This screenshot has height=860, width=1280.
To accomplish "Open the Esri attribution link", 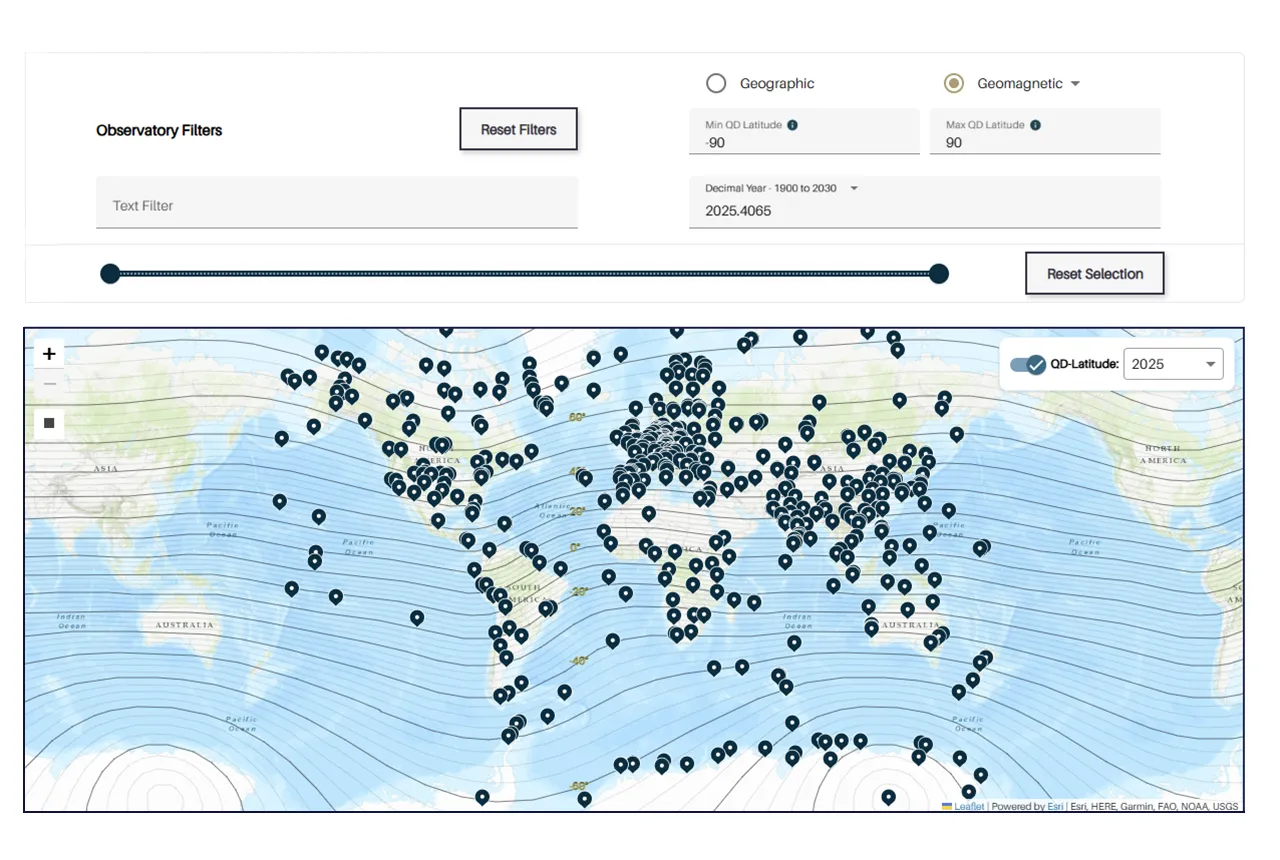I will click(1055, 806).
